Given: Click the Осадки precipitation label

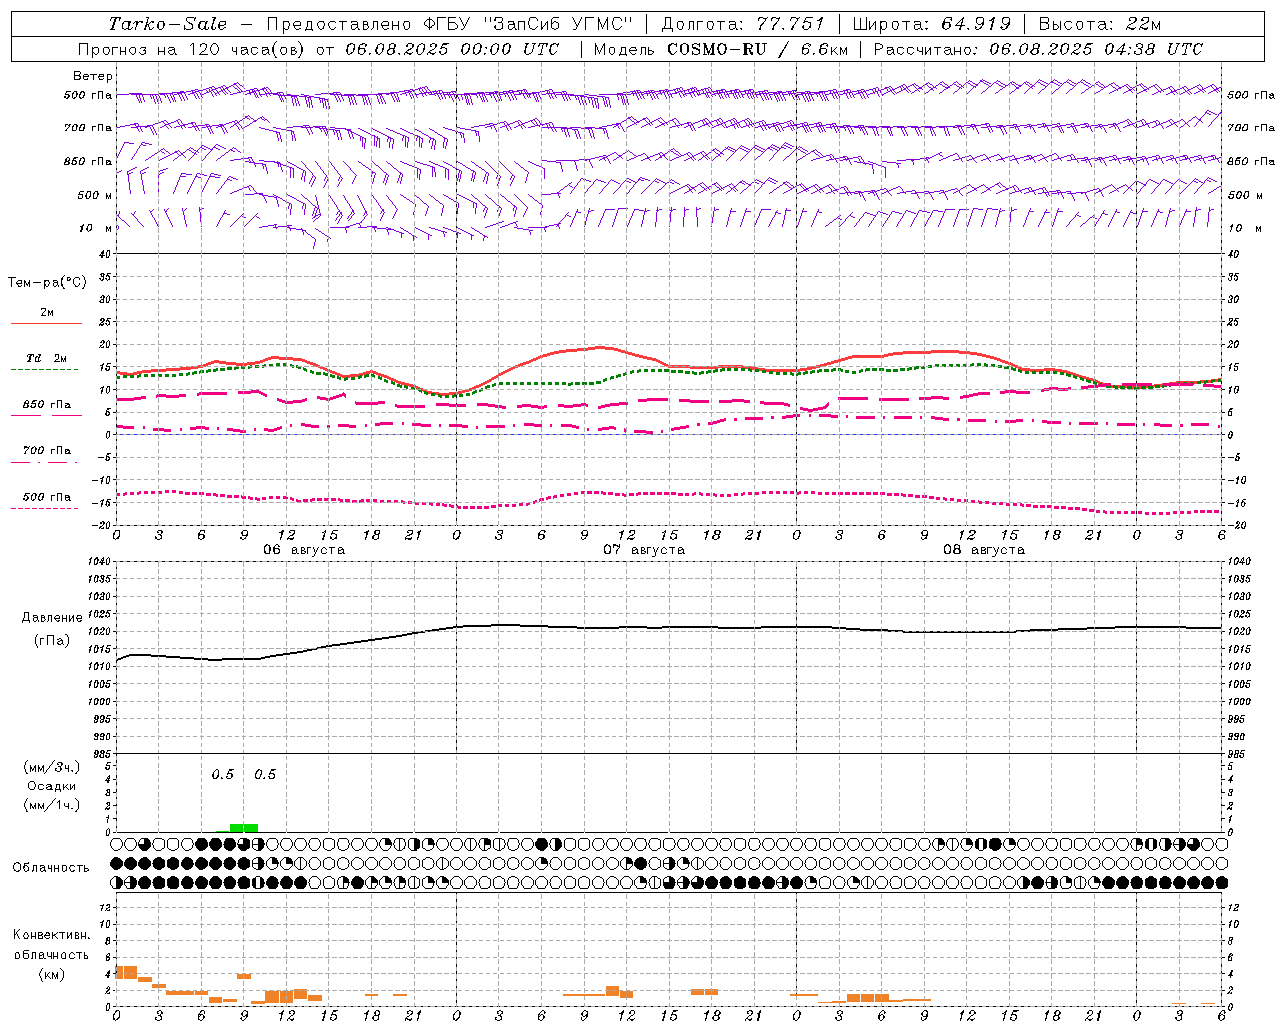Looking at the screenshot, I should 52,786.
